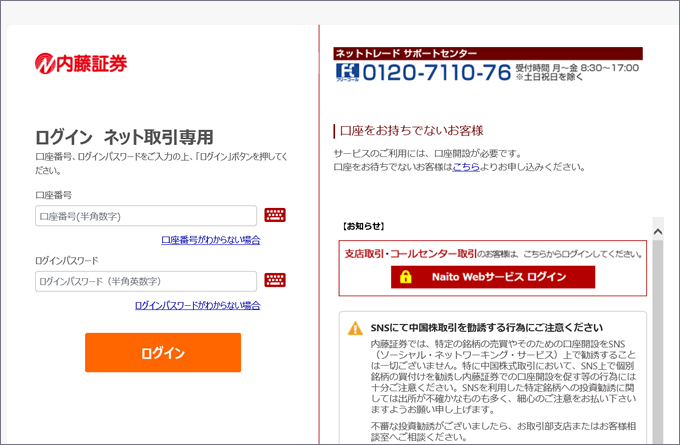Click the notice scrollbar up arrow
Image resolution: width=680 pixels, height=445 pixels.
658,232
